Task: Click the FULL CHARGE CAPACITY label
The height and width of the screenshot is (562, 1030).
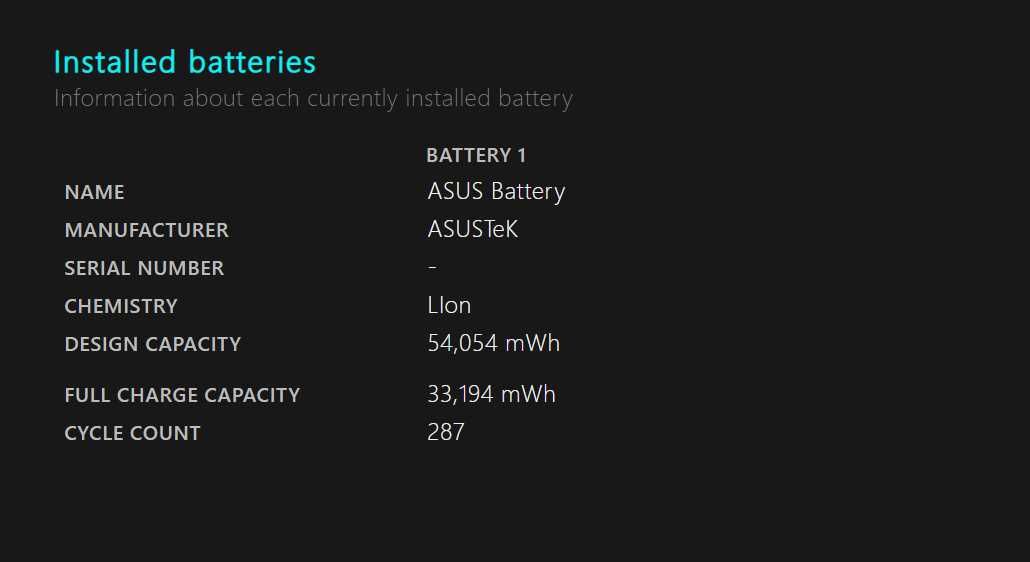Action: tap(182, 395)
